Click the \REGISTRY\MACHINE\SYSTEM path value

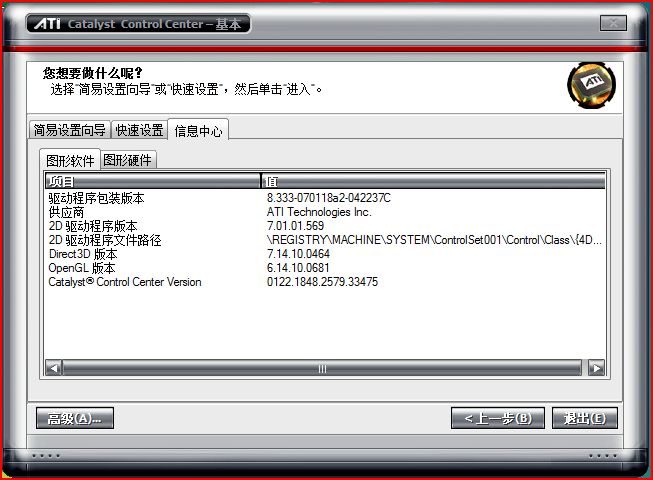(x=434, y=240)
